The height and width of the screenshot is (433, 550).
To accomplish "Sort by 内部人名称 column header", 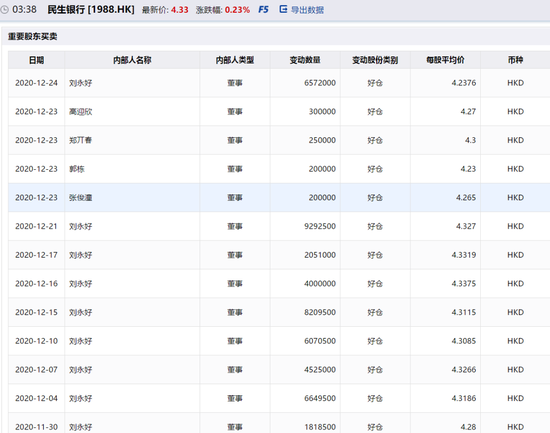I will click(x=132, y=60).
